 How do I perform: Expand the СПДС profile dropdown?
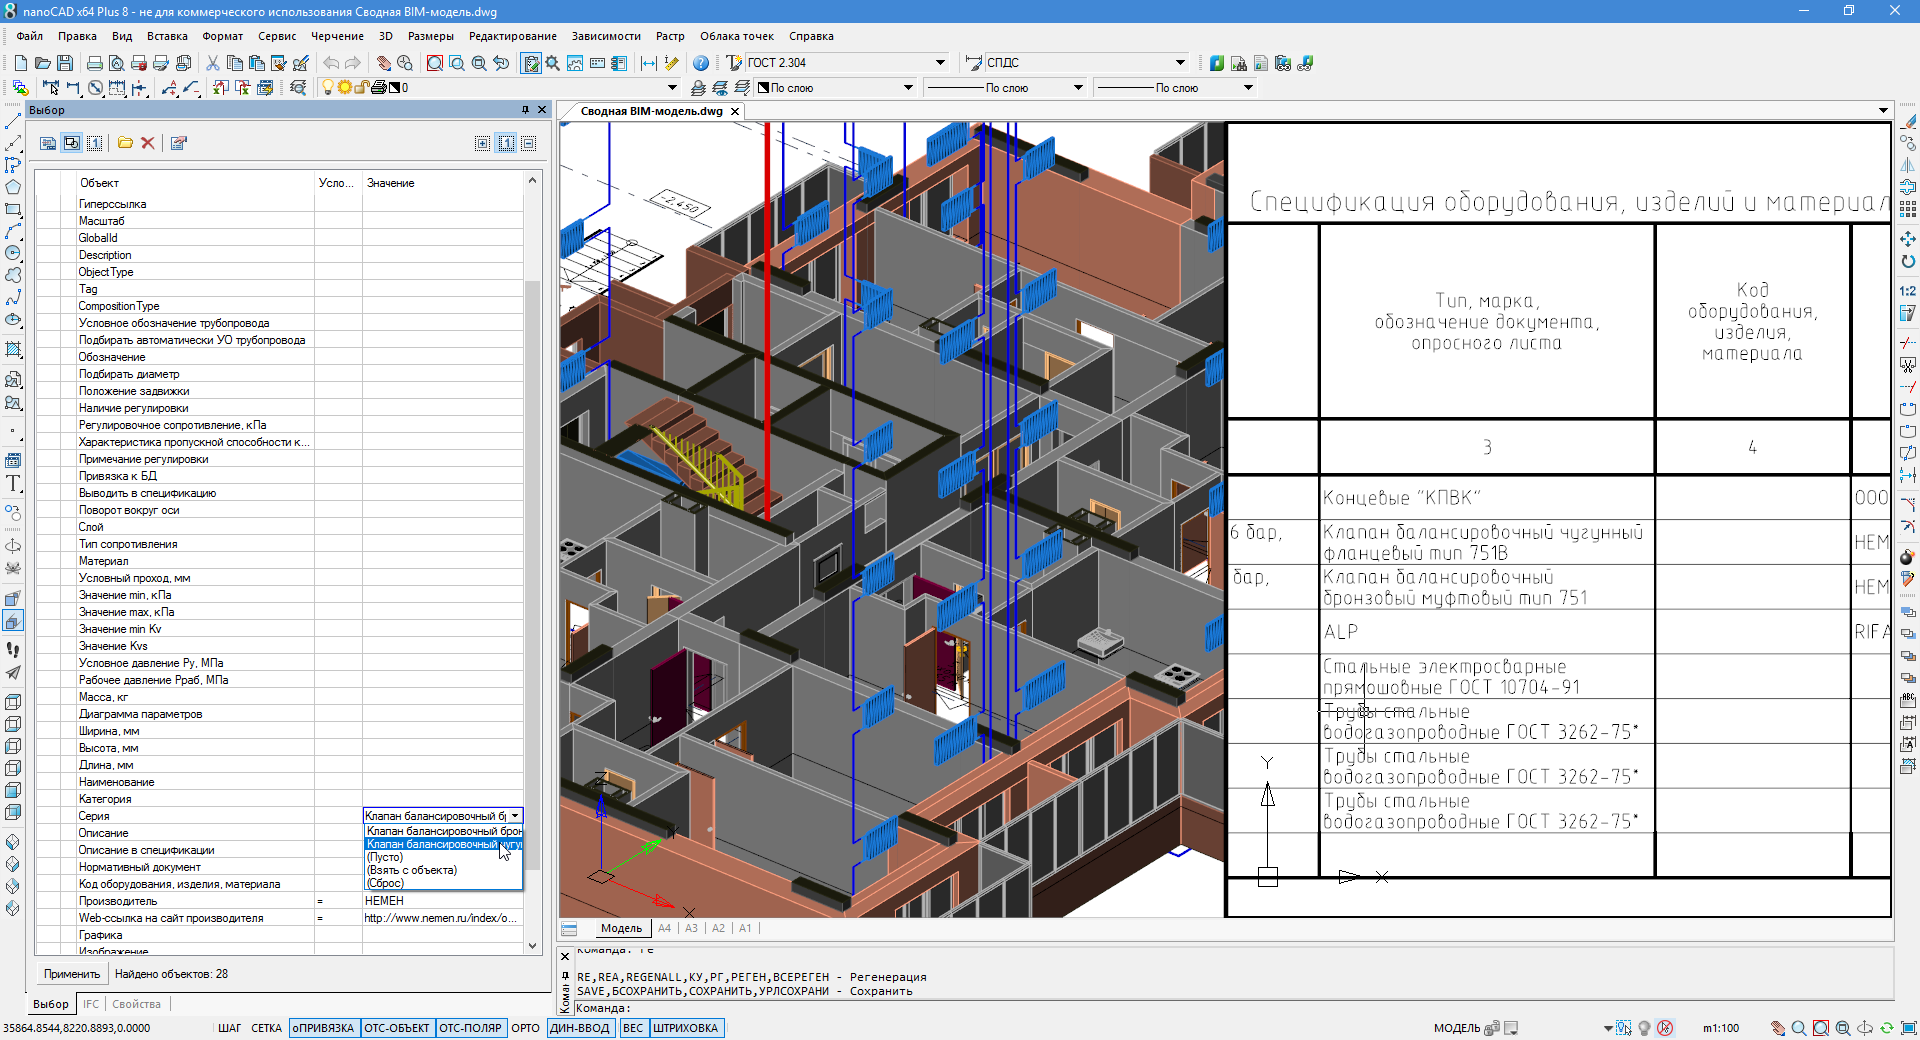pos(1180,62)
